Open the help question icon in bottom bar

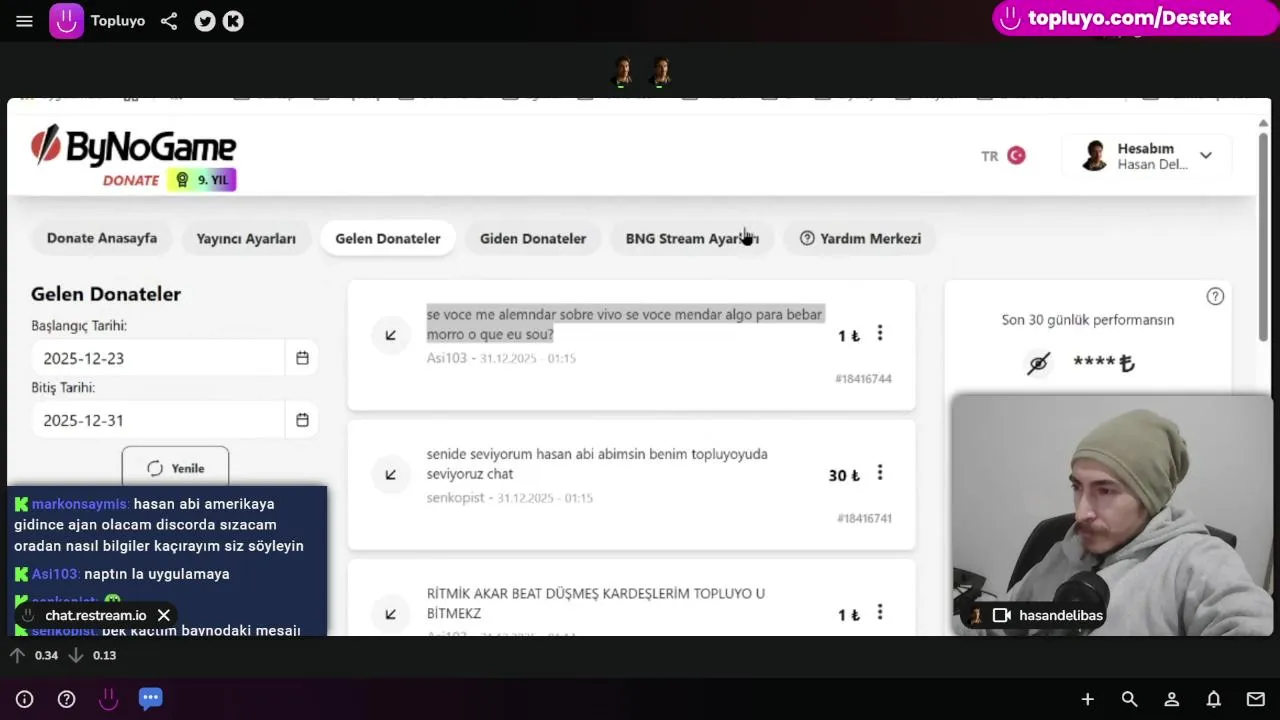66,699
